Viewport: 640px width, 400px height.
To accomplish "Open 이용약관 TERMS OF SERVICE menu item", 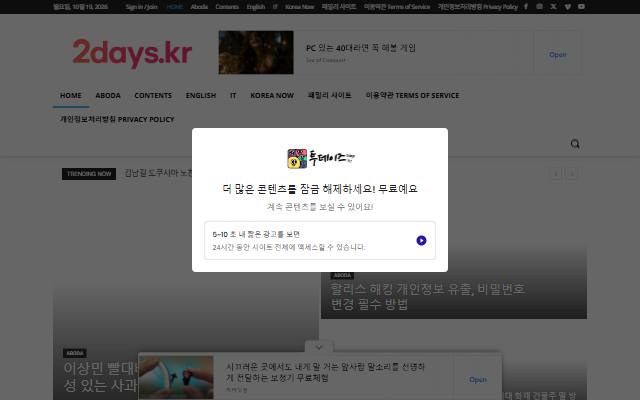I will (x=412, y=96).
